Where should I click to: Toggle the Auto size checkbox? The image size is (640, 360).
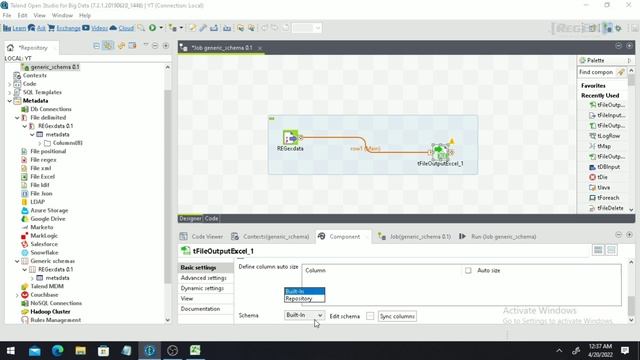(468, 270)
